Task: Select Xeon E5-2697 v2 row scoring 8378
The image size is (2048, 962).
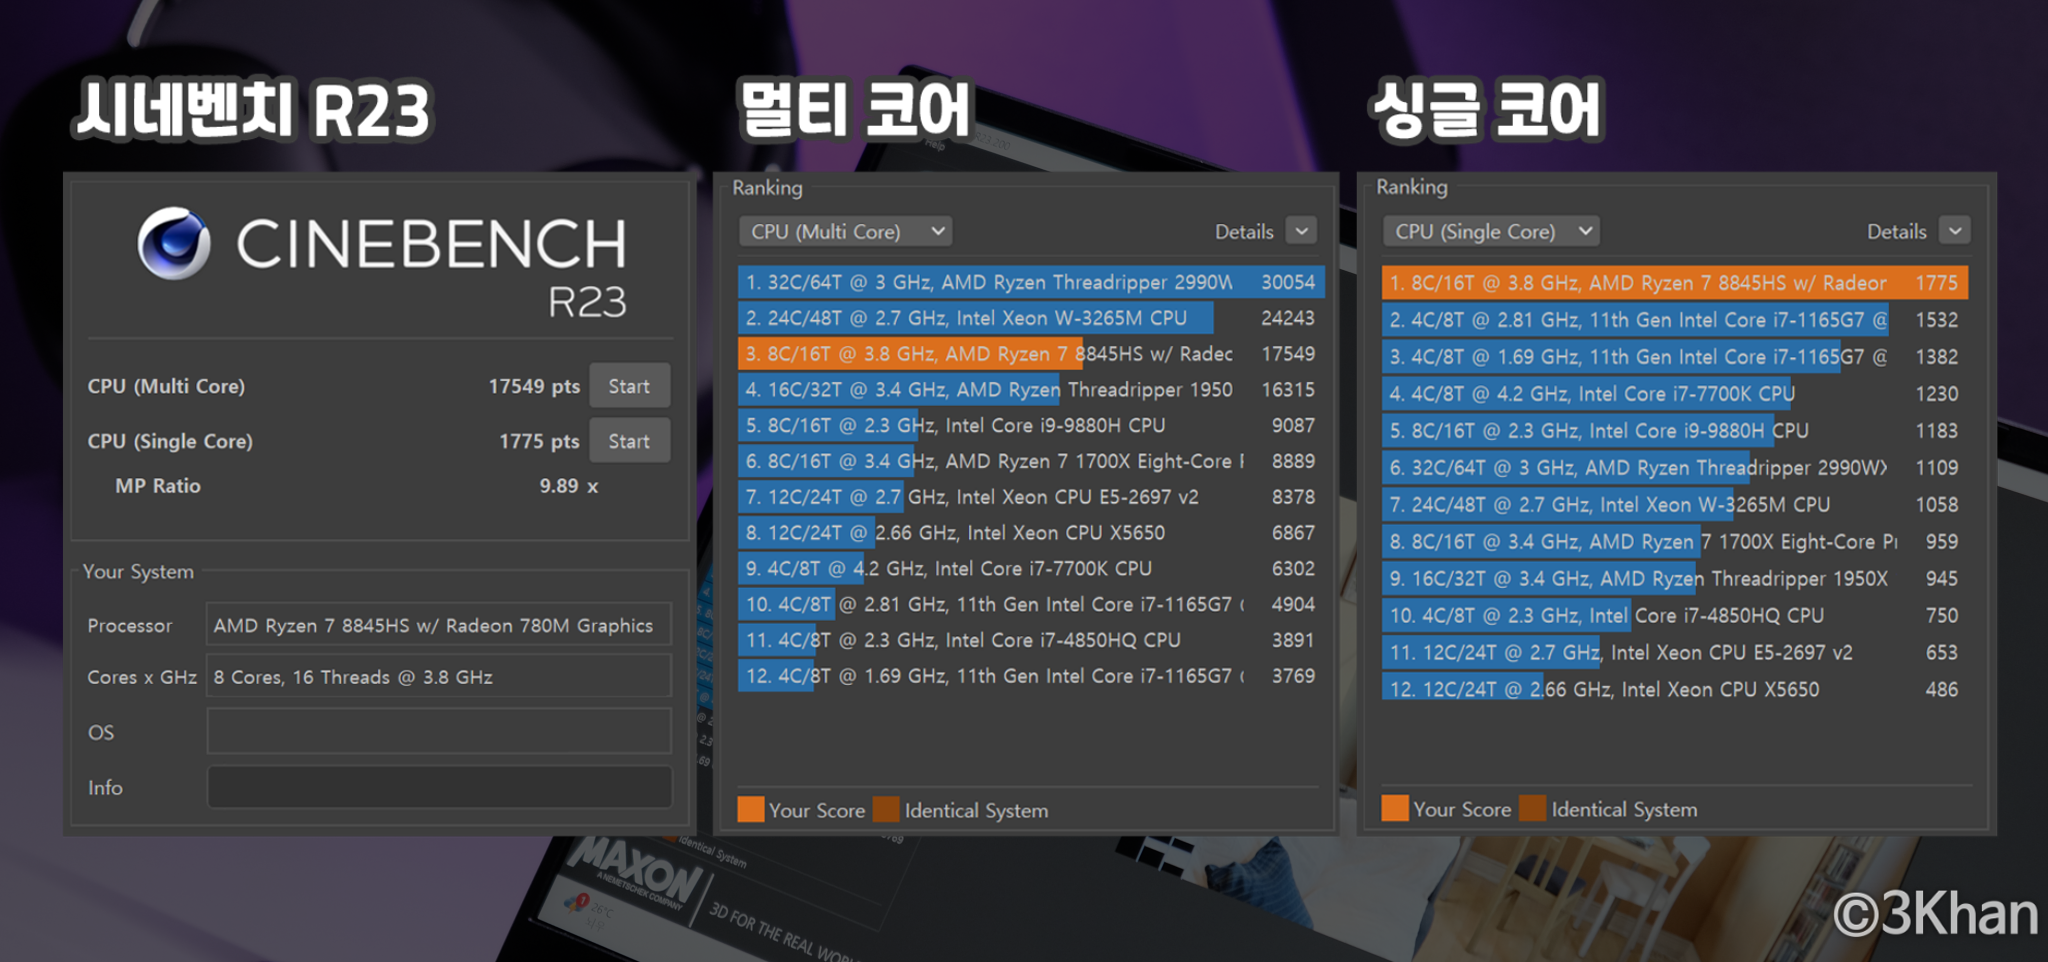Action: click(x=1031, y=497)
